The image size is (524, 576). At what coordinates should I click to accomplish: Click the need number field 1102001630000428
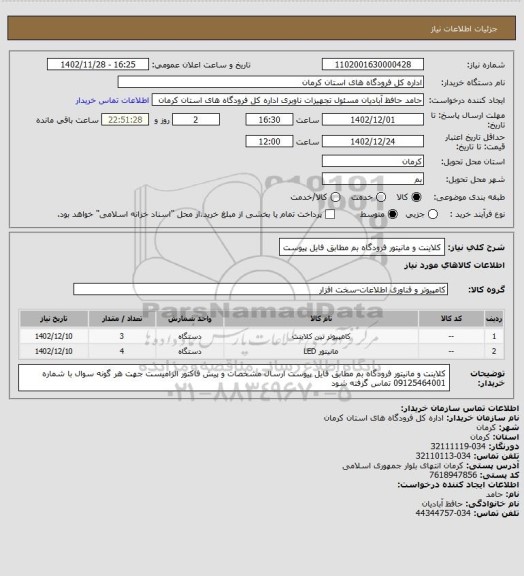(373, 64)
